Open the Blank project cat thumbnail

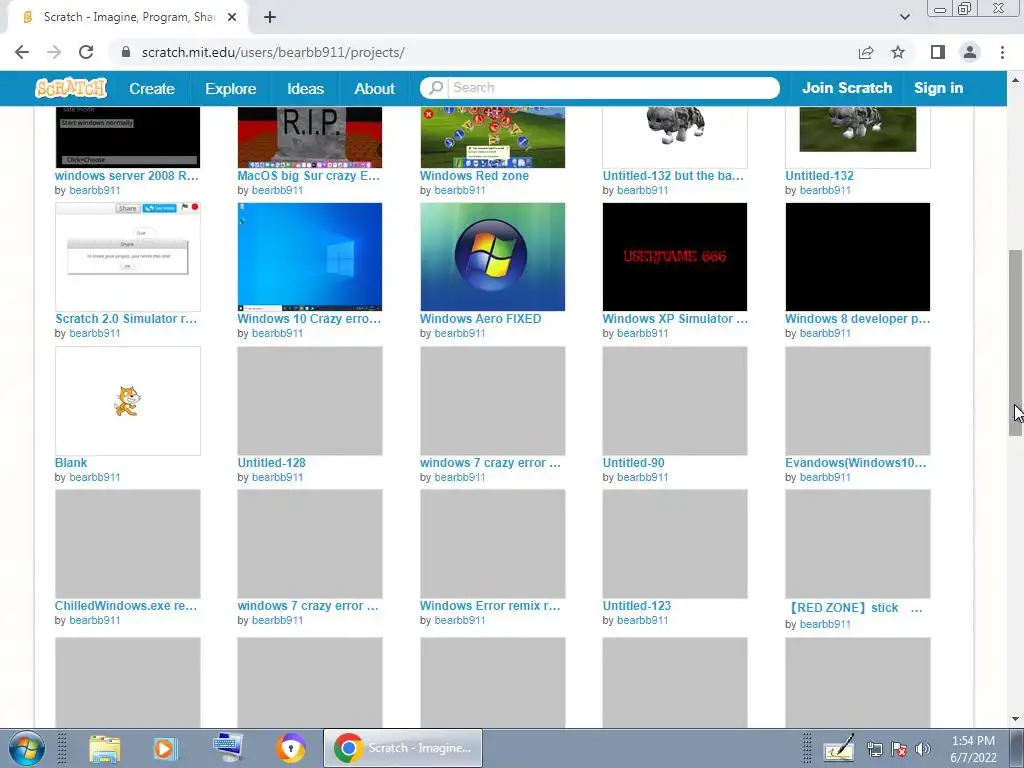128,401
